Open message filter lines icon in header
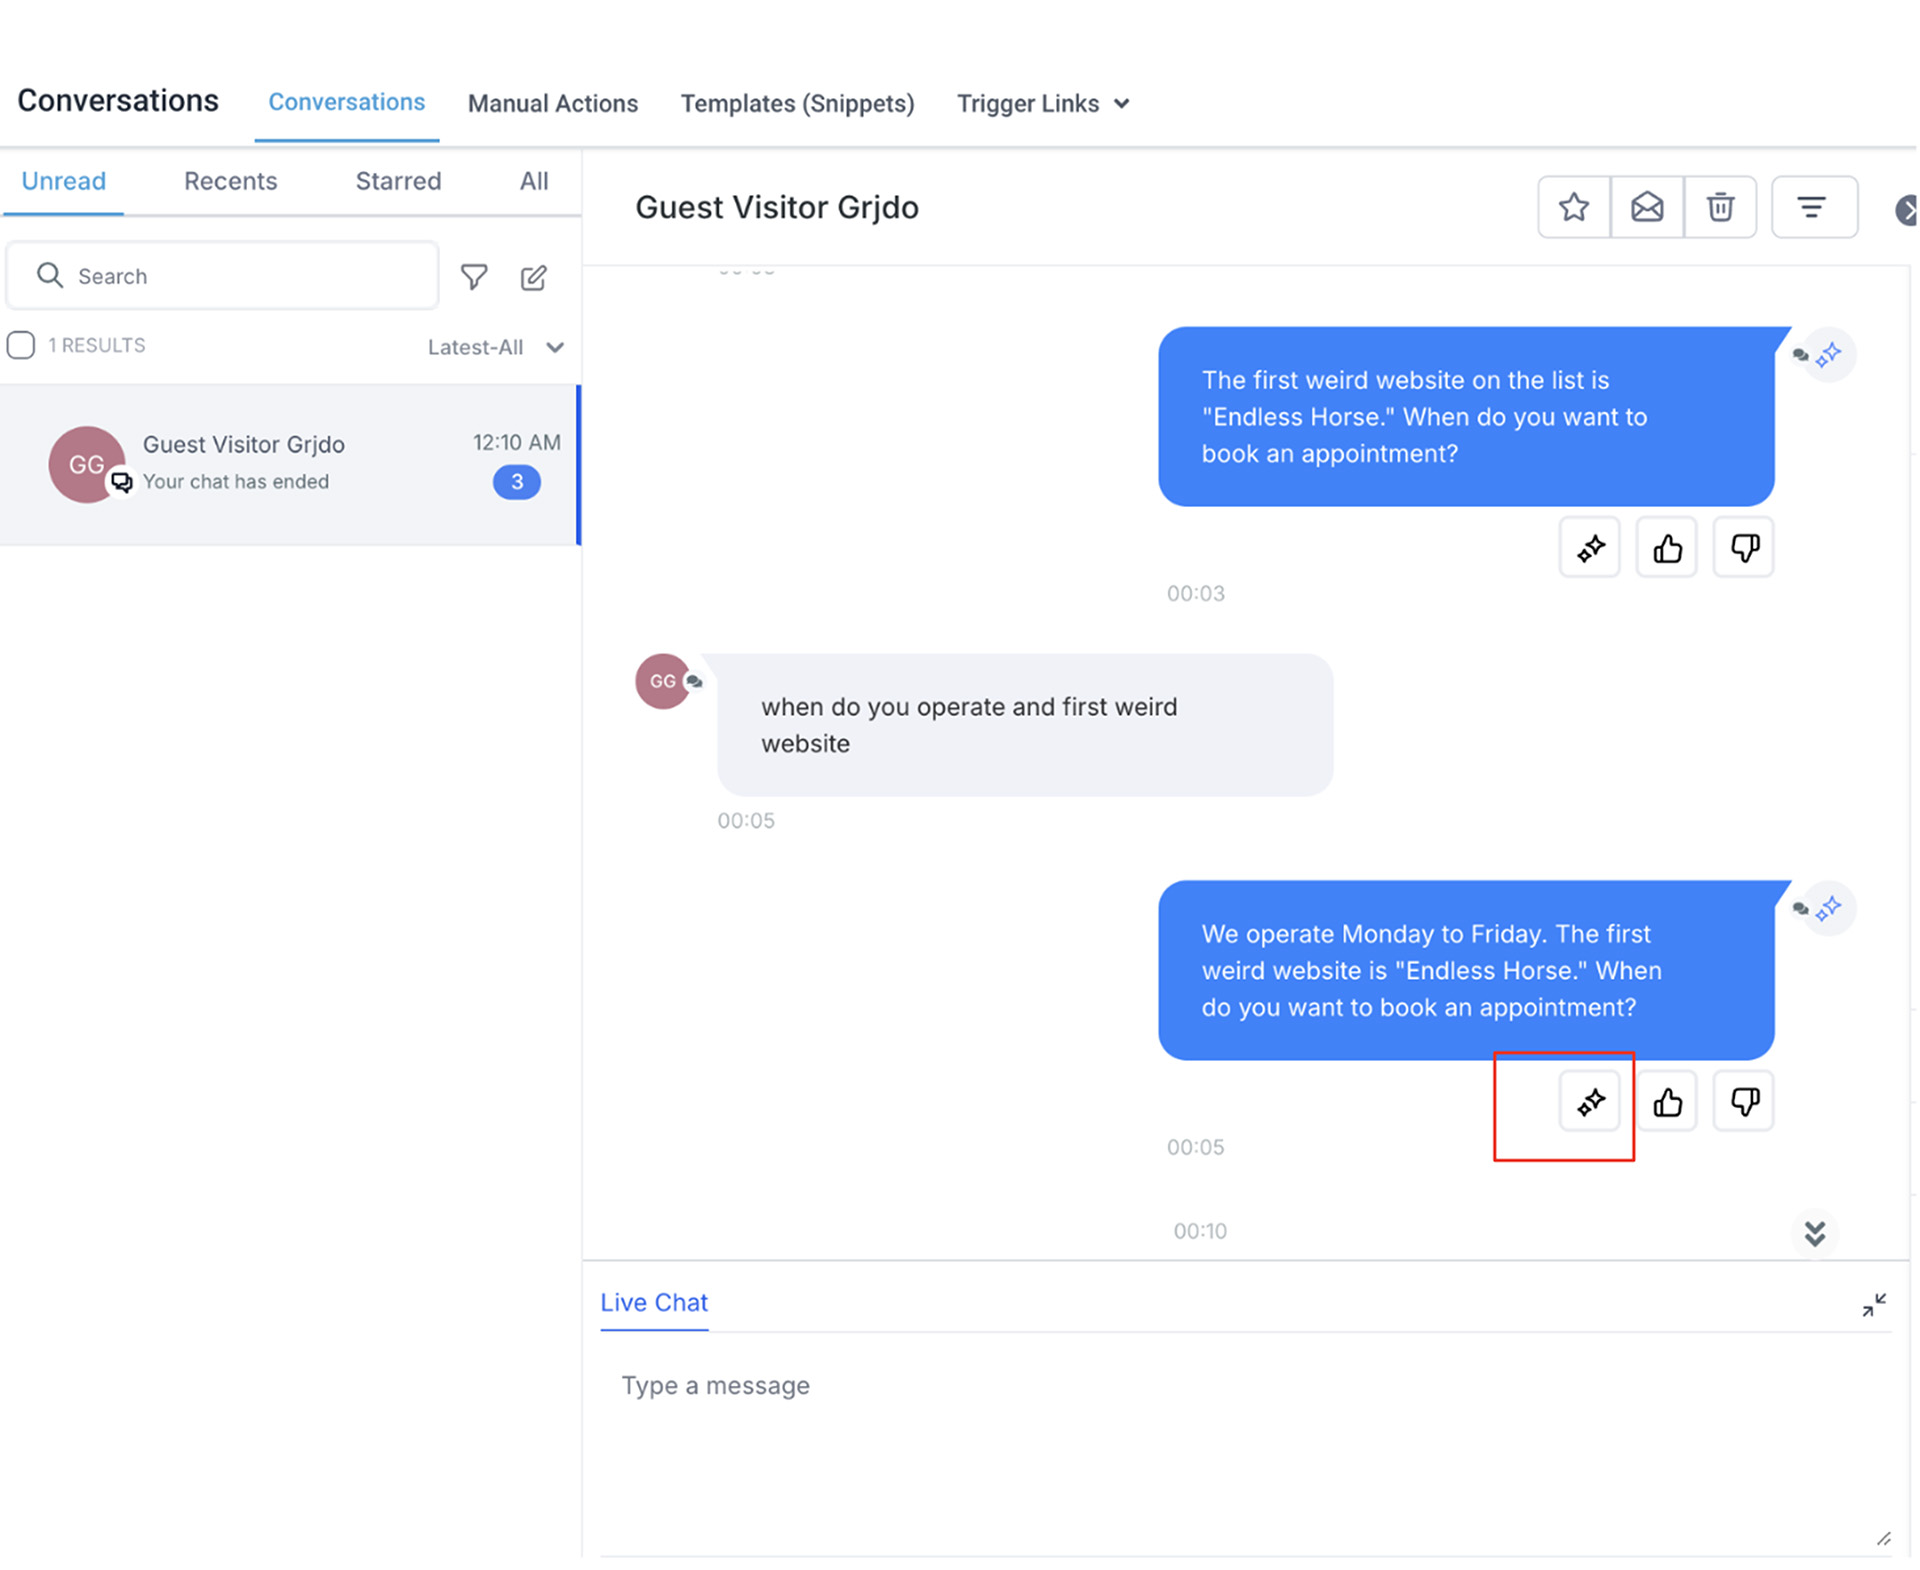 (1813, 207)
